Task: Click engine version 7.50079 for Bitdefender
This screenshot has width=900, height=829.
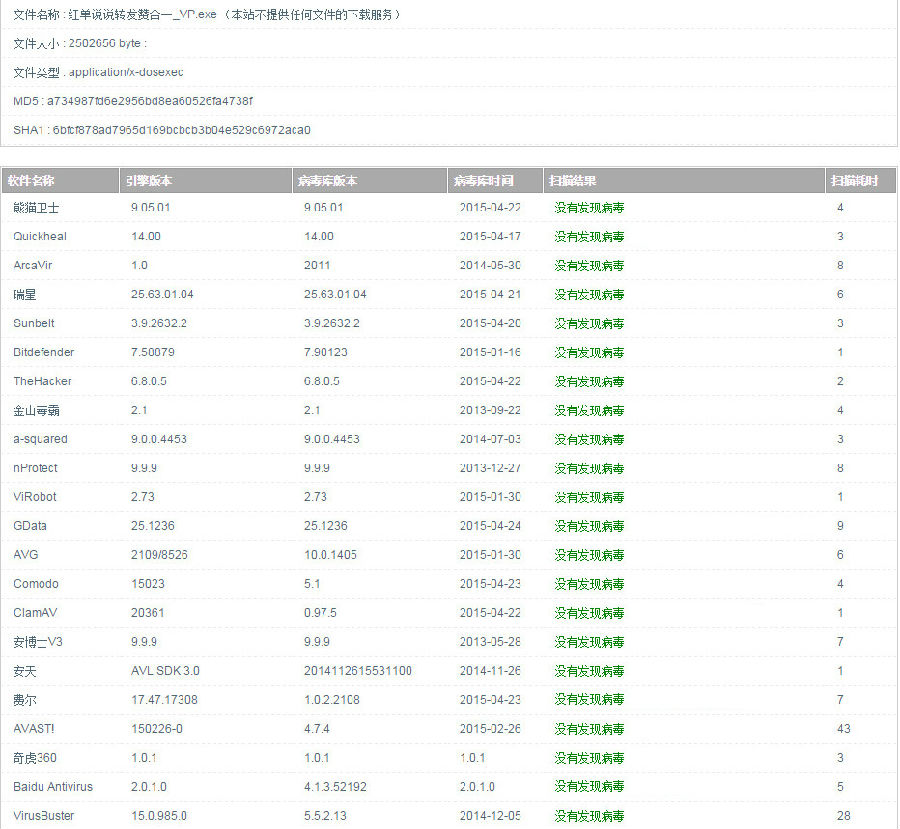Action: [153, 352]
